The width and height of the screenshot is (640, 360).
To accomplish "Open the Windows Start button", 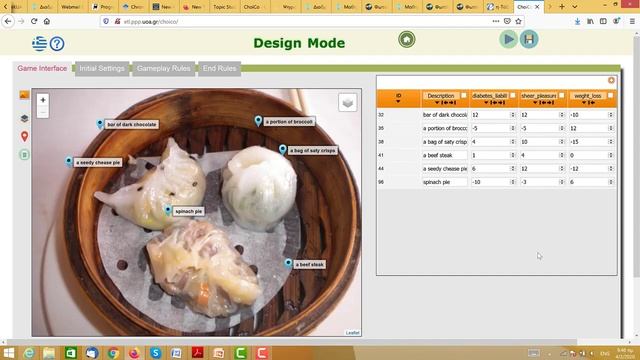I will [8, 353].
